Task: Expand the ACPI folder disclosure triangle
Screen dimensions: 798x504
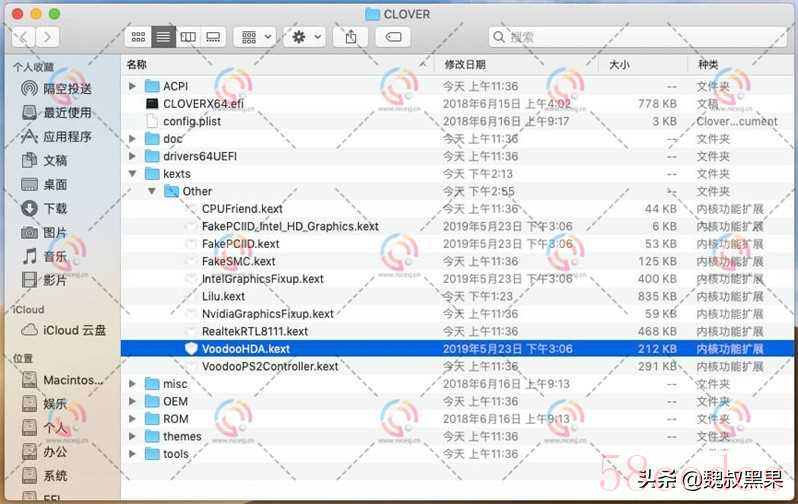Action: pos(132,86)
